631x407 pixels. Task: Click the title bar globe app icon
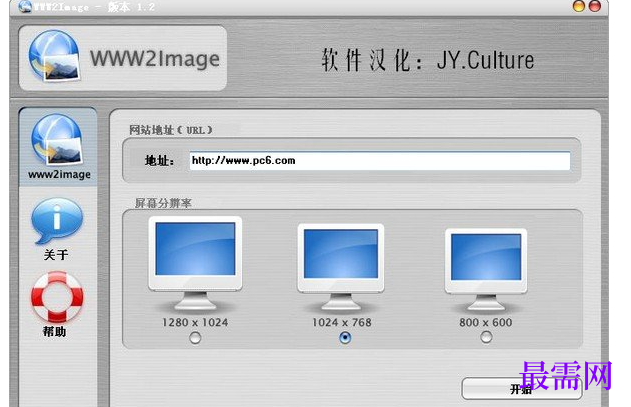[25, 6]
